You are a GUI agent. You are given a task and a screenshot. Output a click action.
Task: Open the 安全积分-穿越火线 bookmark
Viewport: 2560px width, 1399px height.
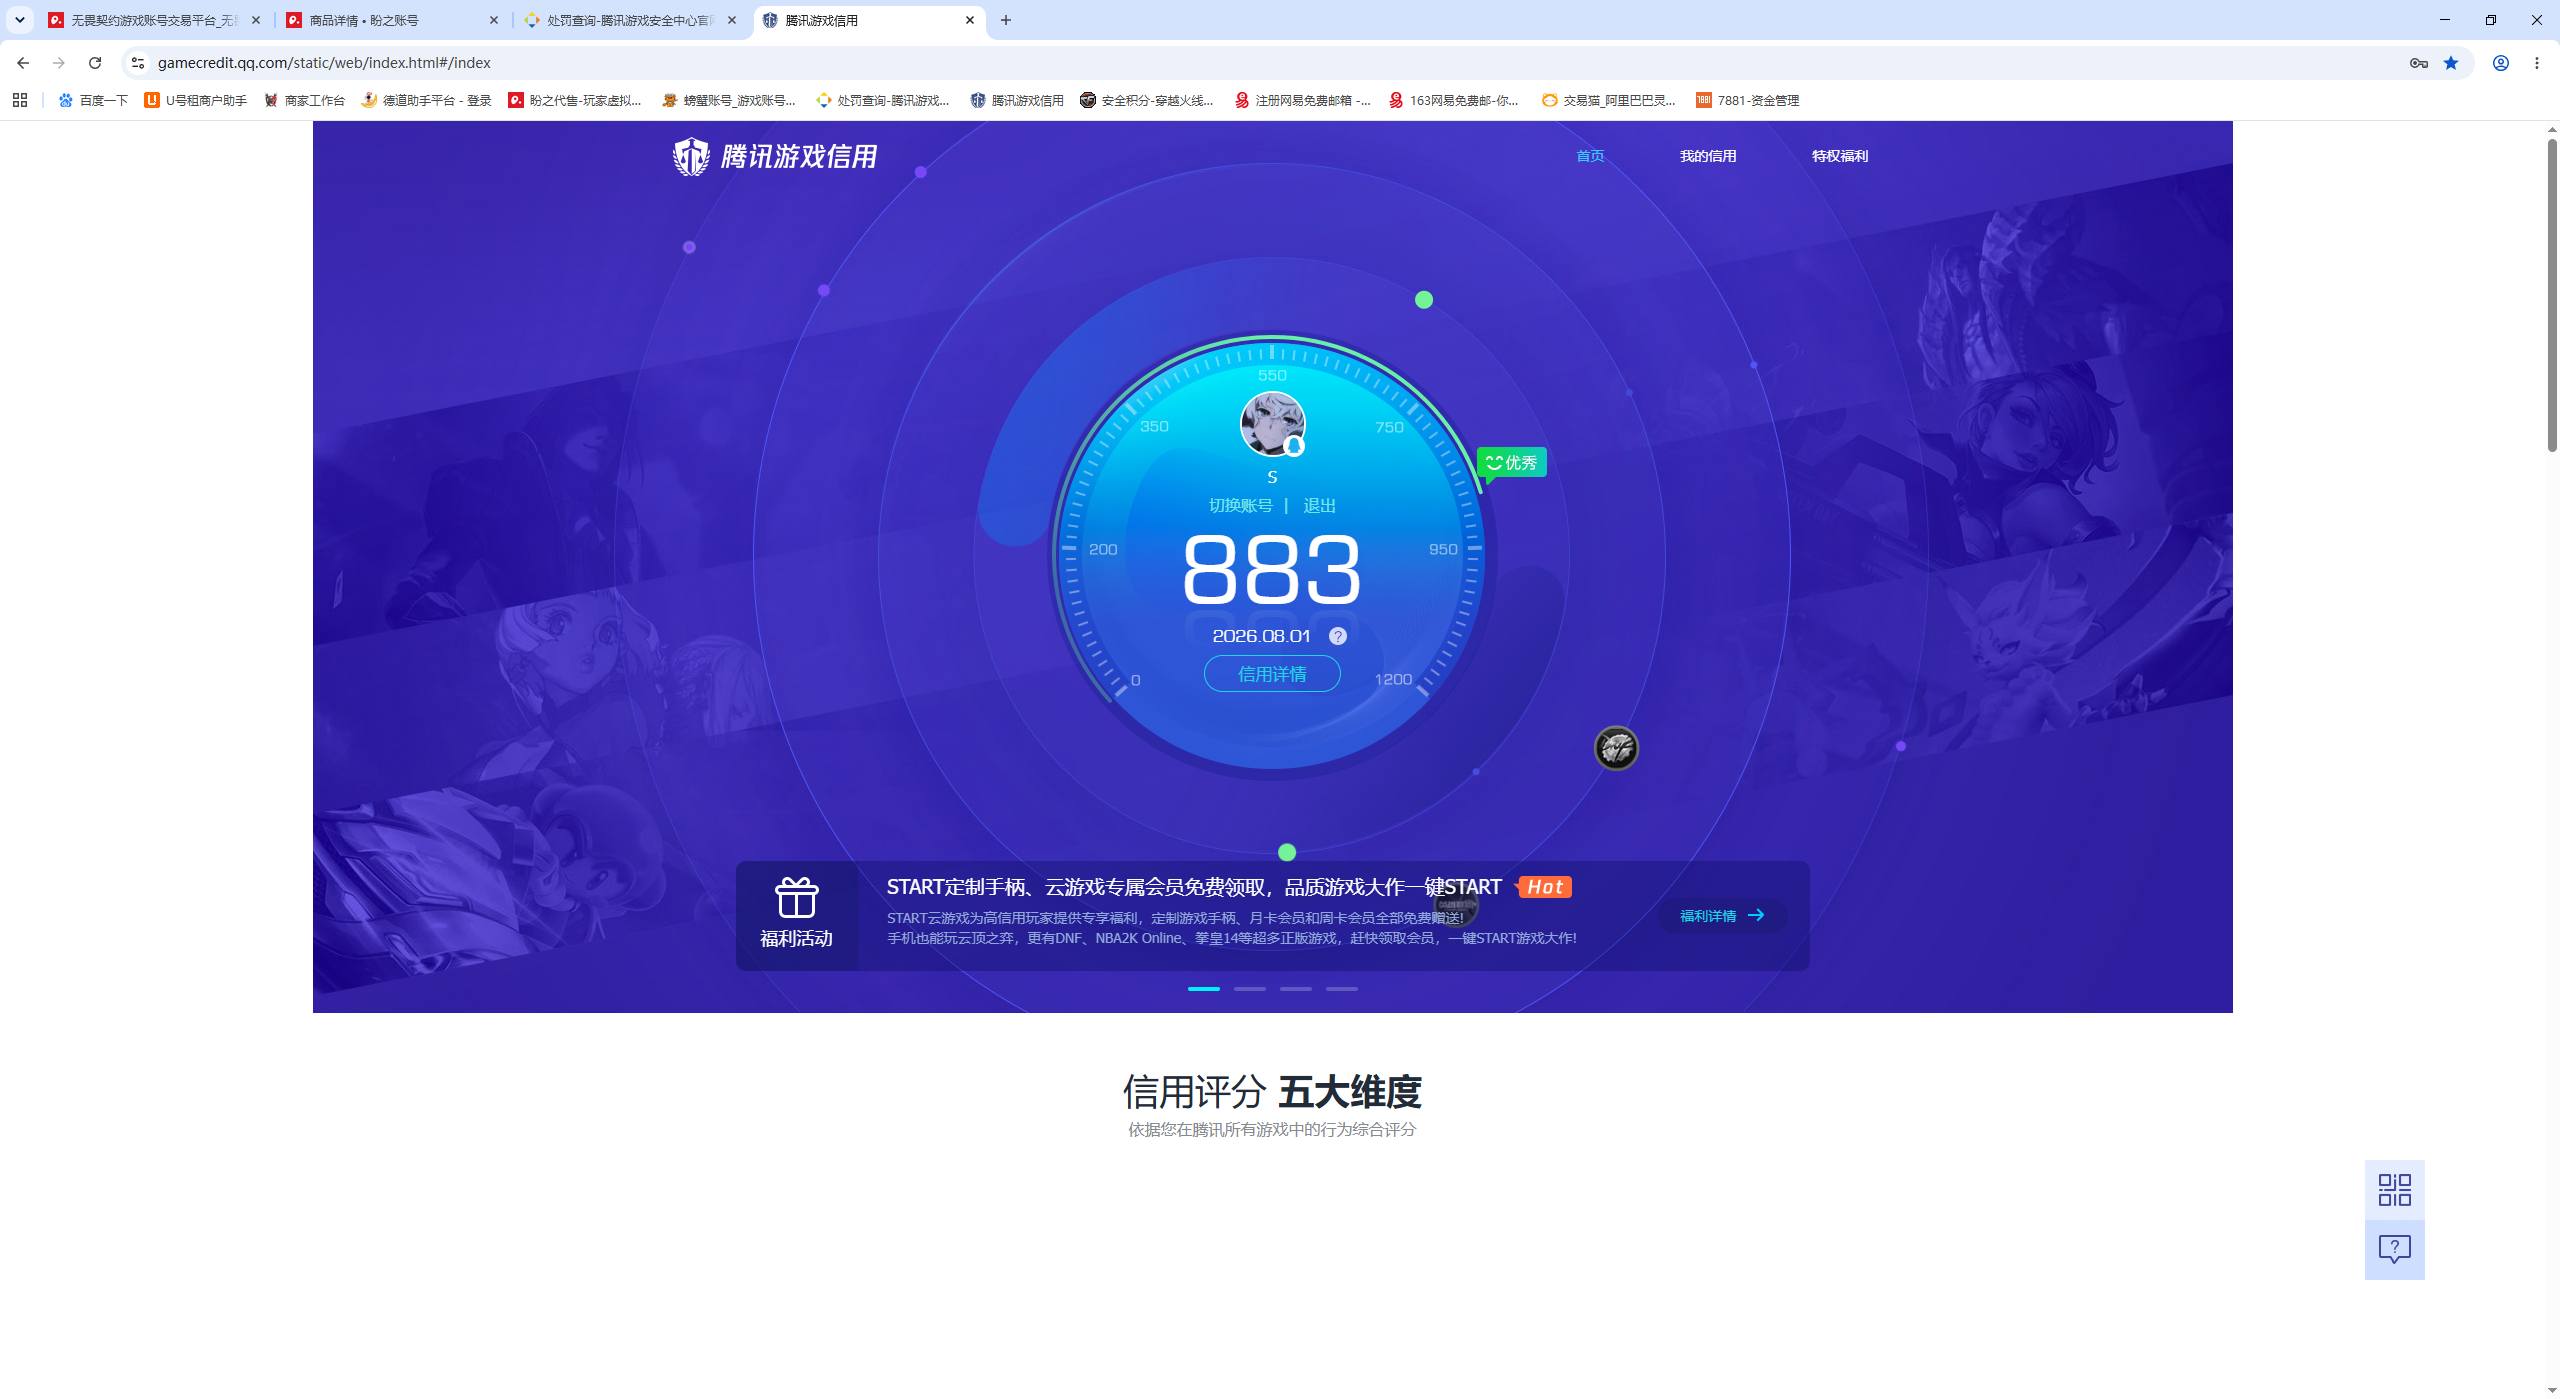coord(1147,100)
